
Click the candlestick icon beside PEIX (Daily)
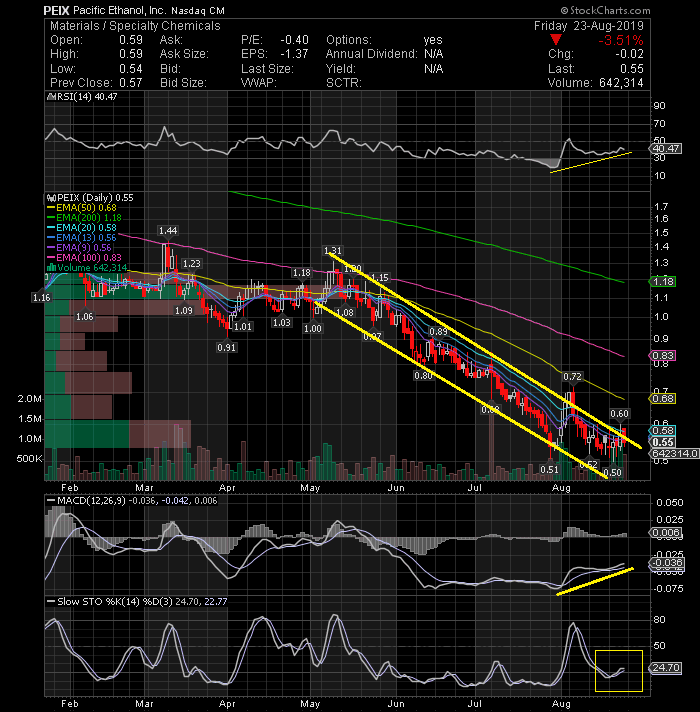point(51,198)
